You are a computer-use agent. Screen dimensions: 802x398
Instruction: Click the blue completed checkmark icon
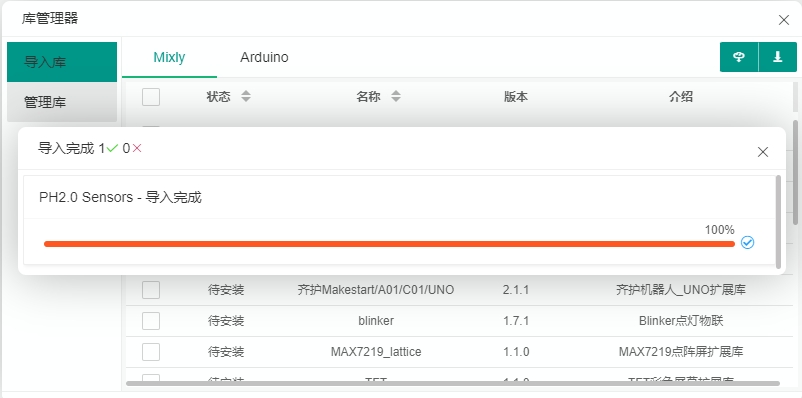point(747,242)
